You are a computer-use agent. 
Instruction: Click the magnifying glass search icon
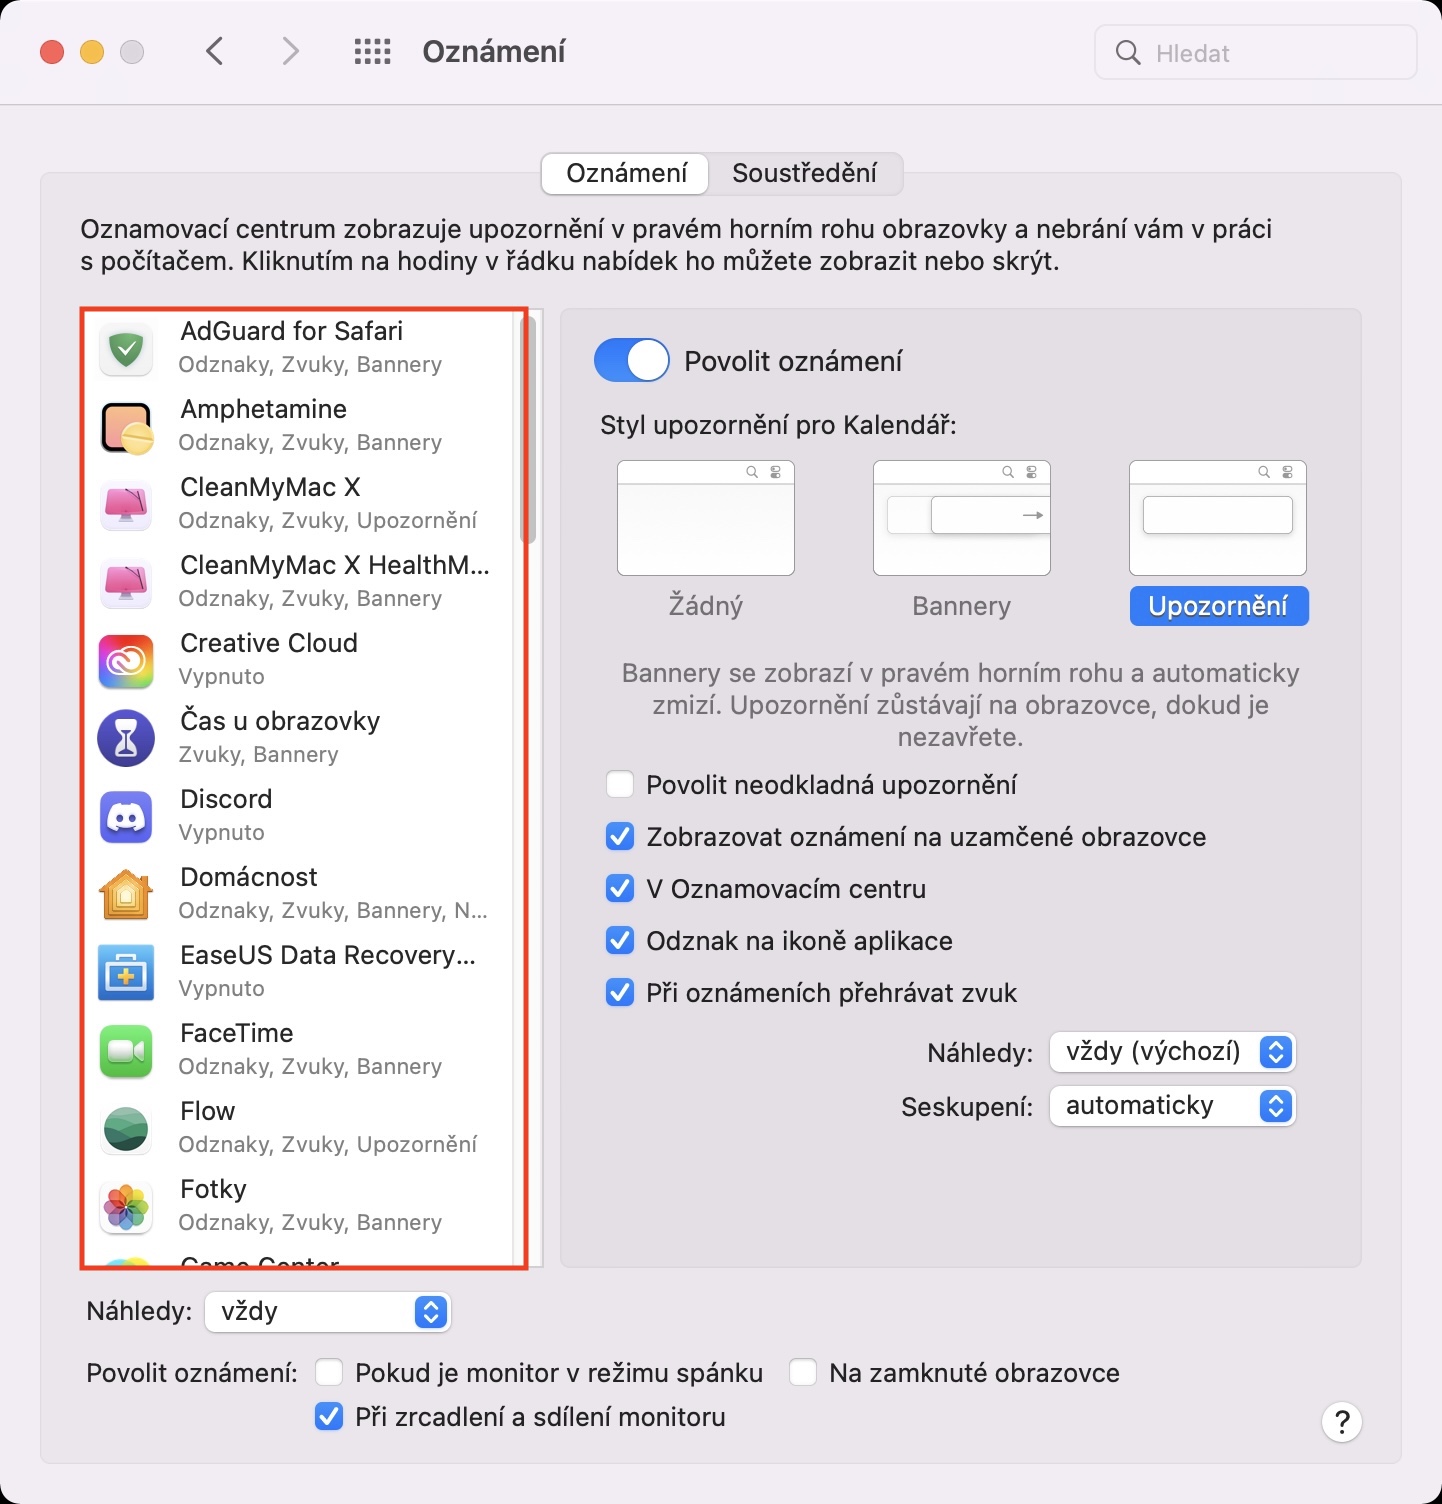click(x=1128, y=53)
